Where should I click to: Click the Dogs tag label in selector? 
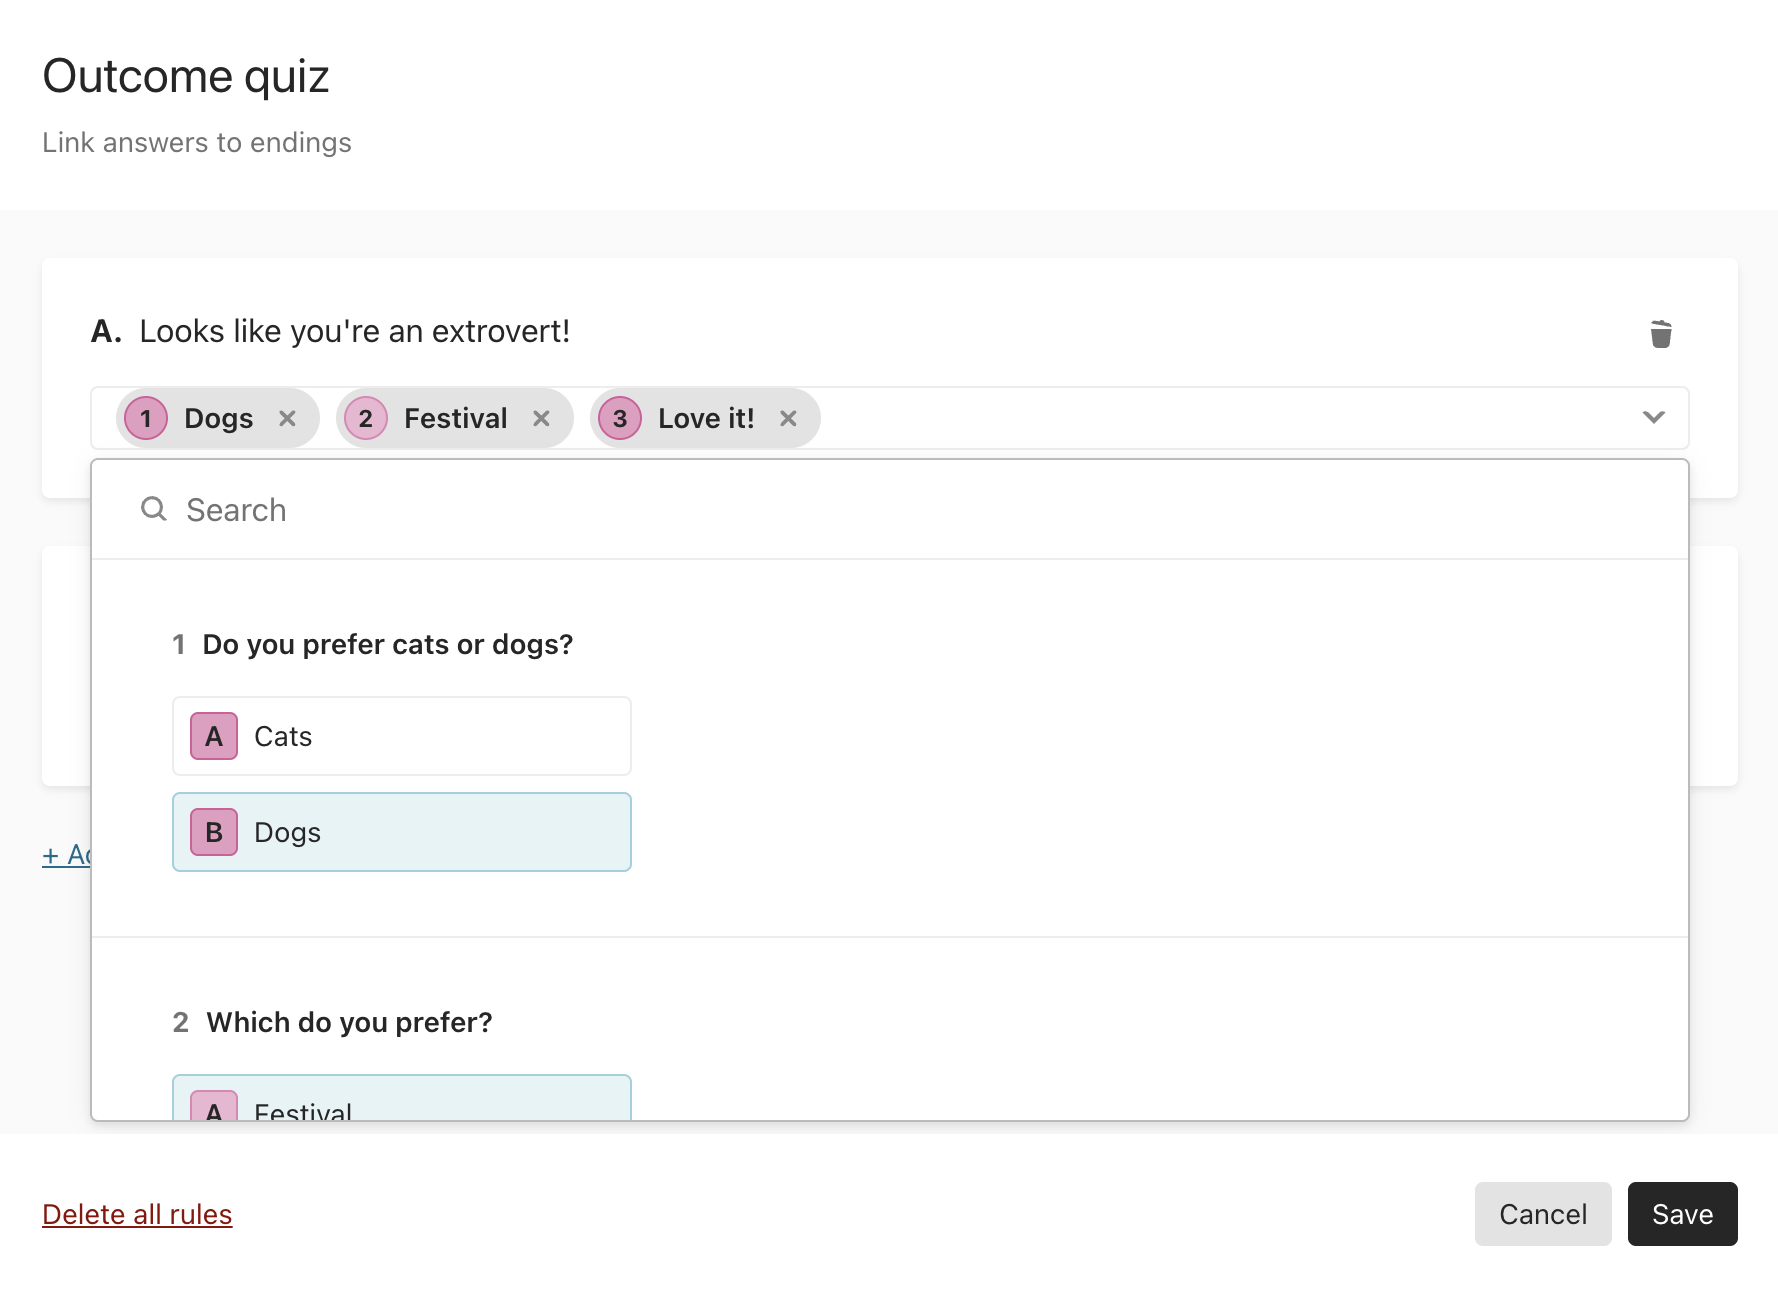219,418
